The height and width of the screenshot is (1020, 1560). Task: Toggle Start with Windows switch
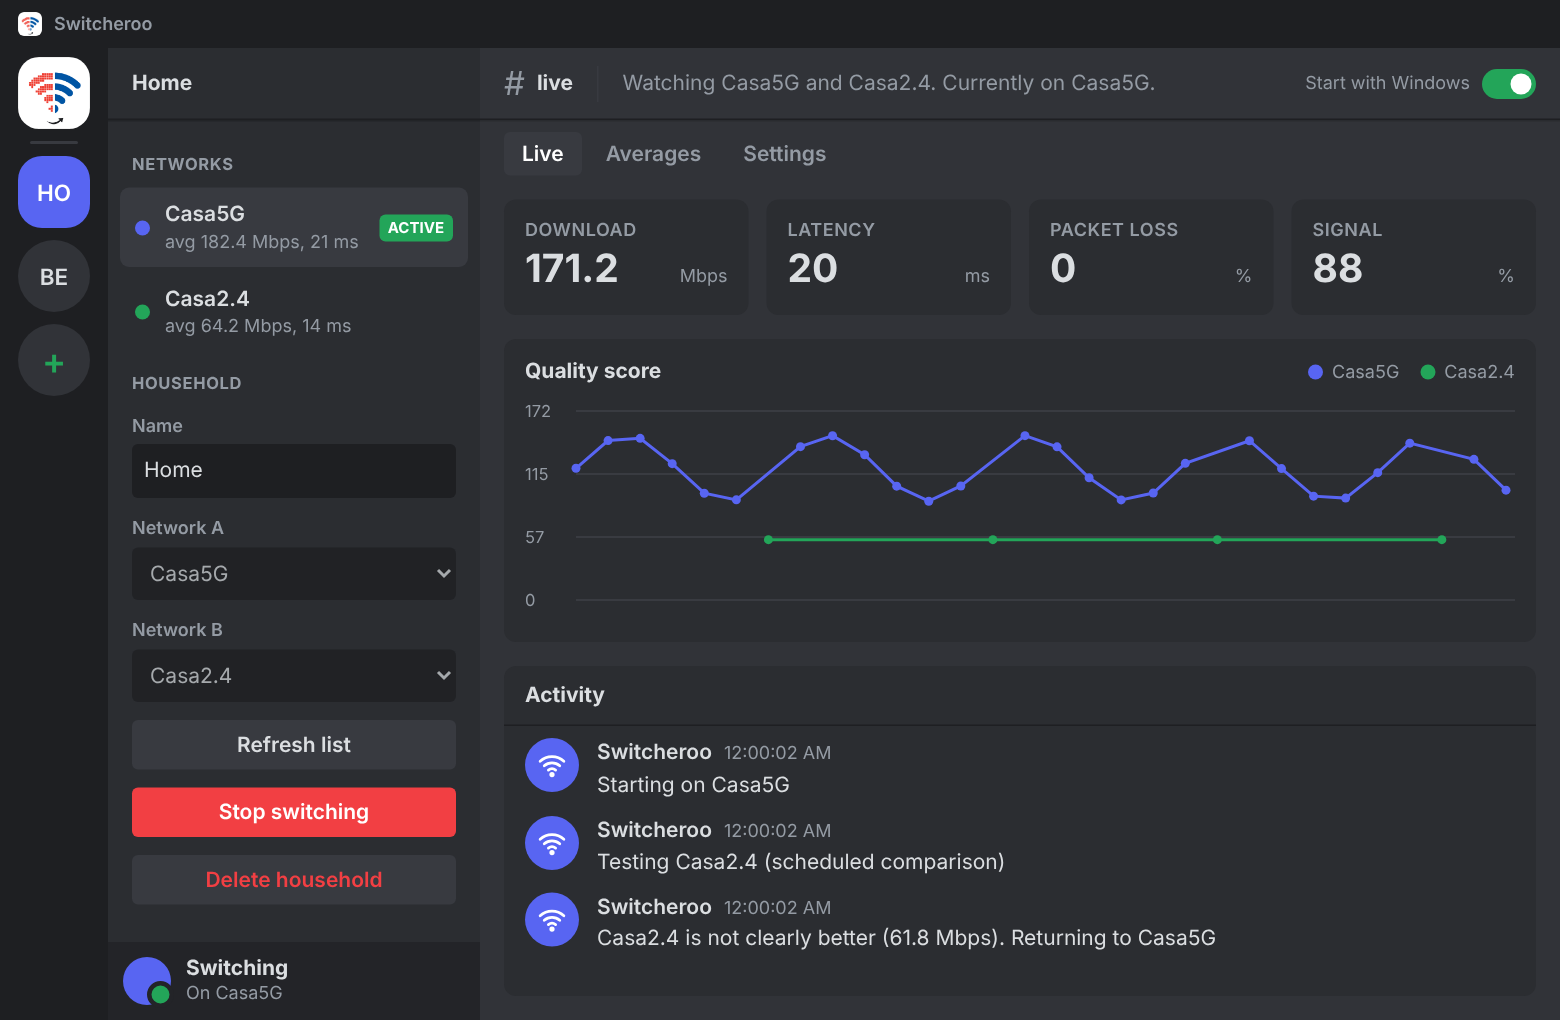1509,84
